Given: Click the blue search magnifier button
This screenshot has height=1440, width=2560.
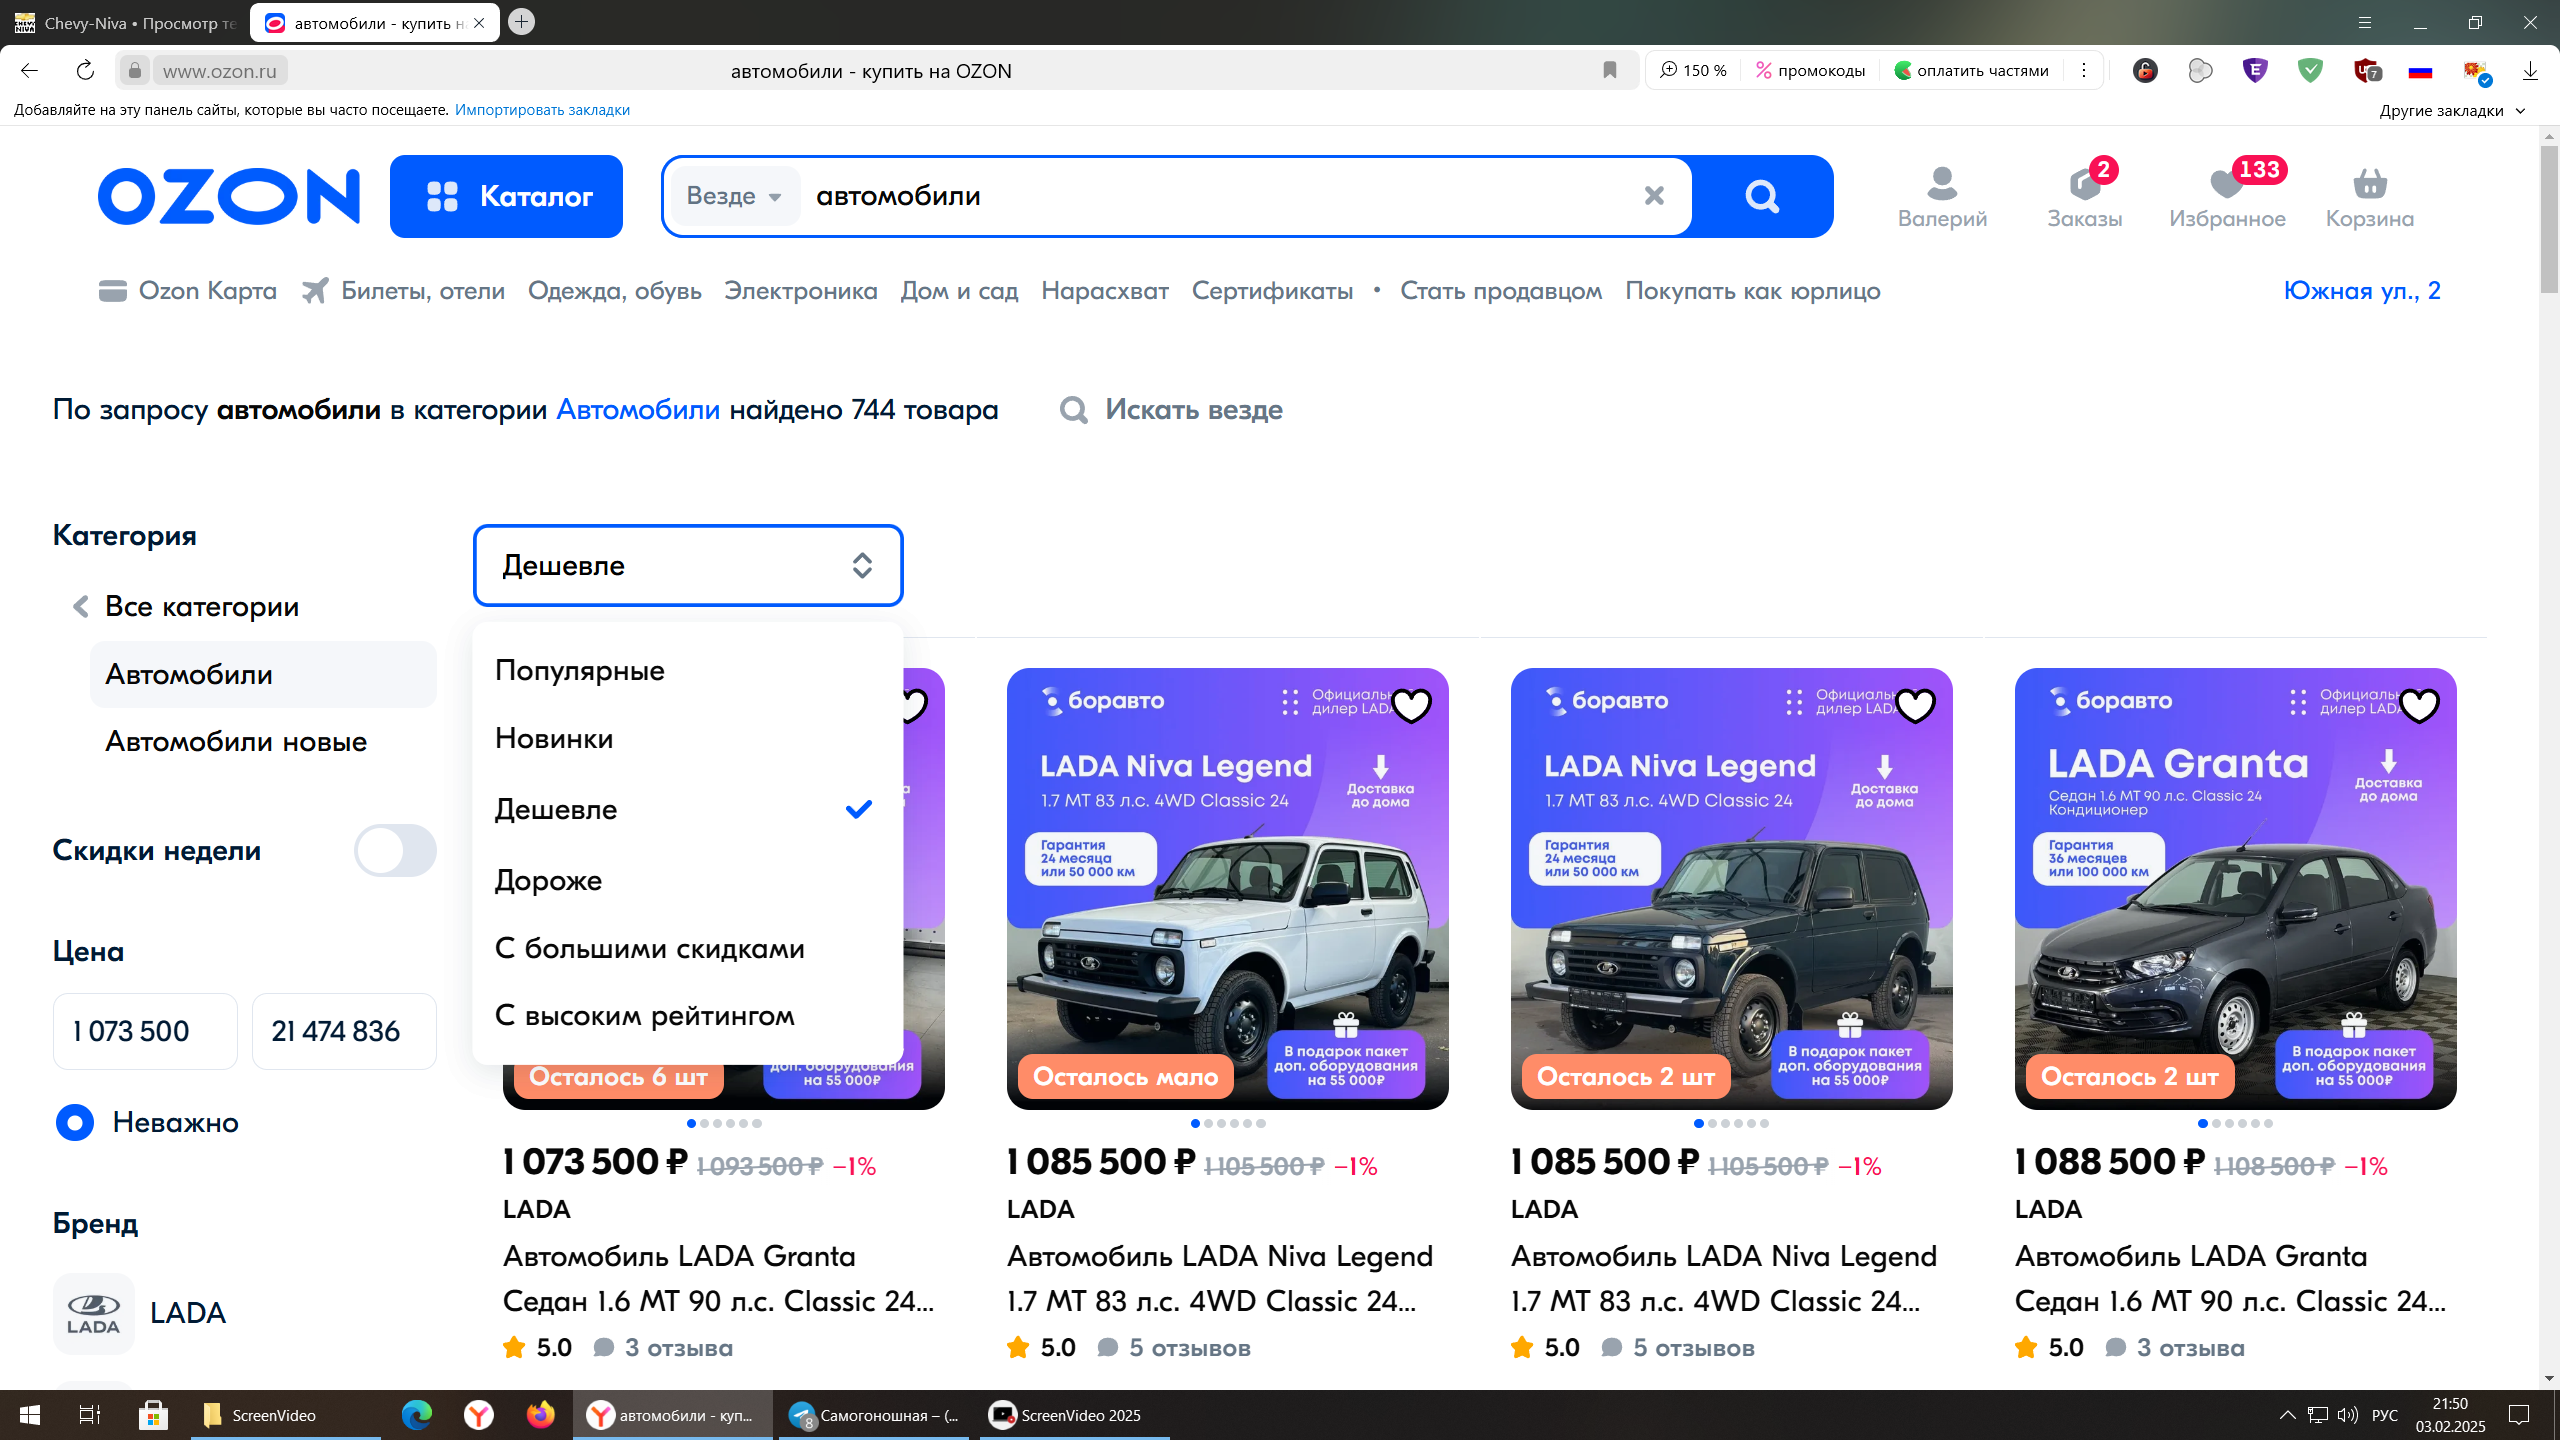Looking at the screenshot, I should [x=1762, y=196].
